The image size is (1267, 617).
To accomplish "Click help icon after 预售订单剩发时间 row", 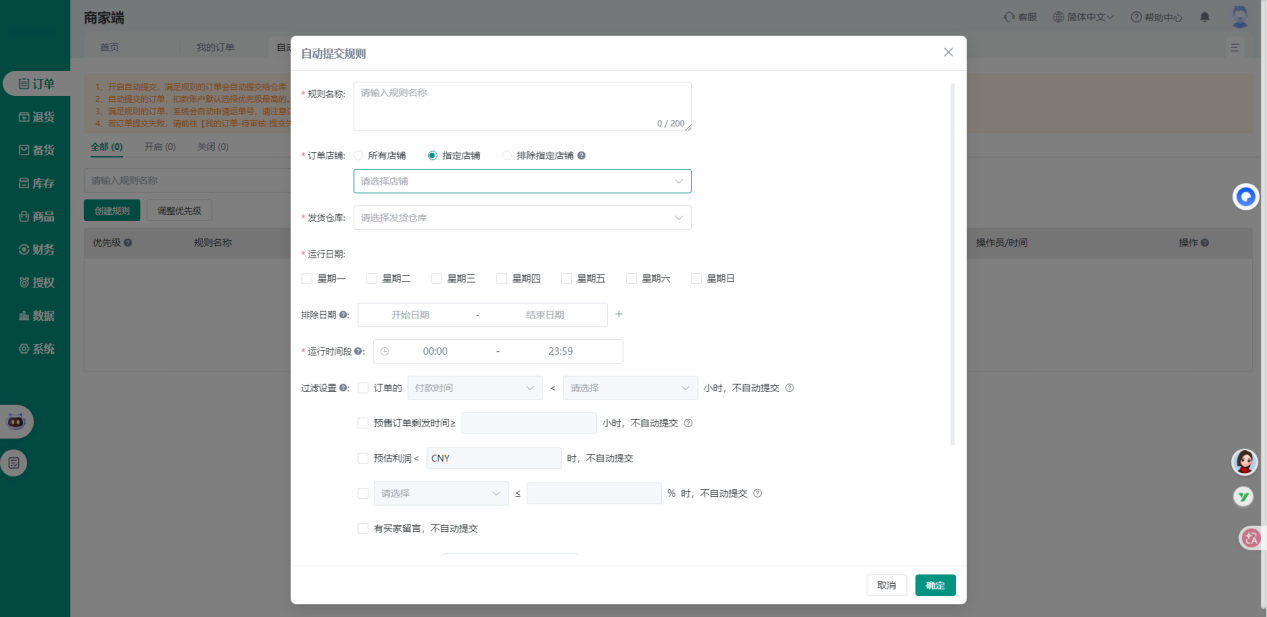I will [688, 423].
